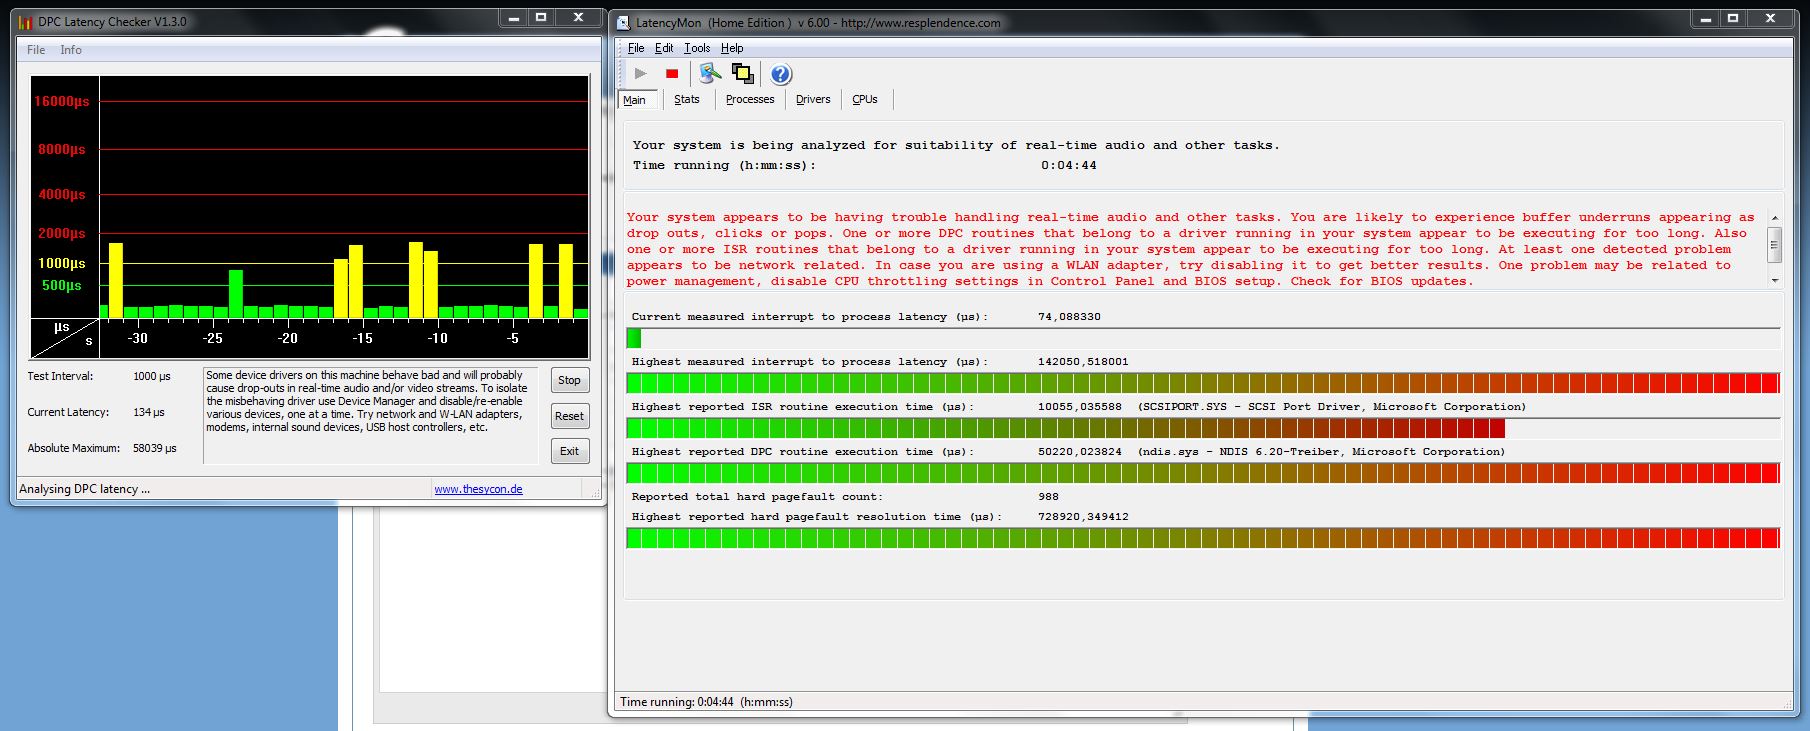This screenshot has height=731, width=1810.
Task: Minimize the DPC Latency Checker window
Action: (513, 18)
